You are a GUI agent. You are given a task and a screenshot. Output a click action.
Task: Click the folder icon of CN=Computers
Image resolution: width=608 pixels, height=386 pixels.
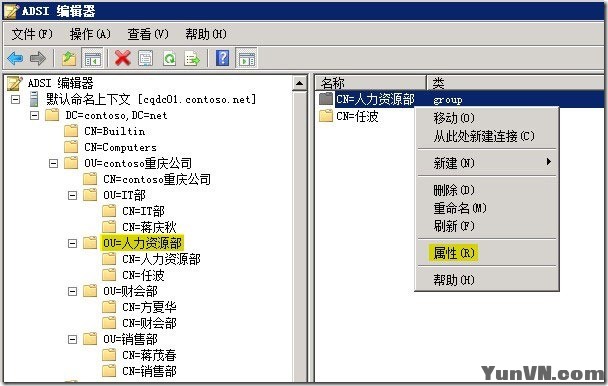(x=71, y=147)
